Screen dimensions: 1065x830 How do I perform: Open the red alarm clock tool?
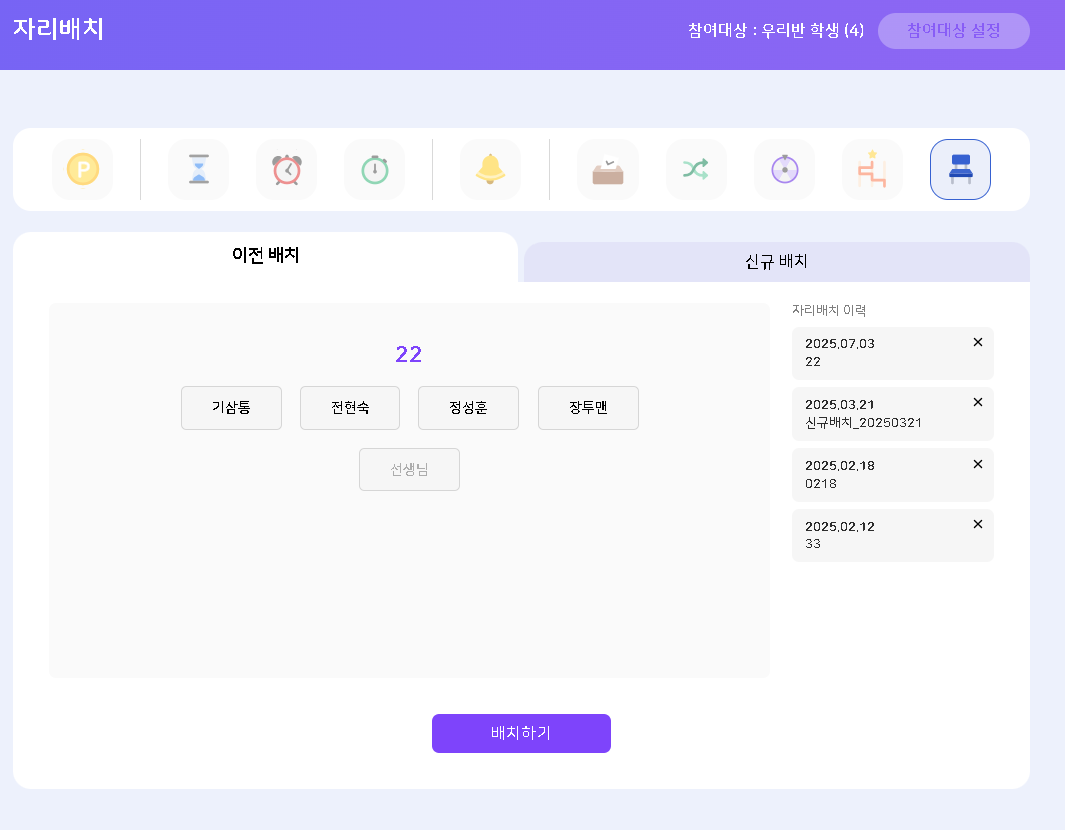coord(287,170)
